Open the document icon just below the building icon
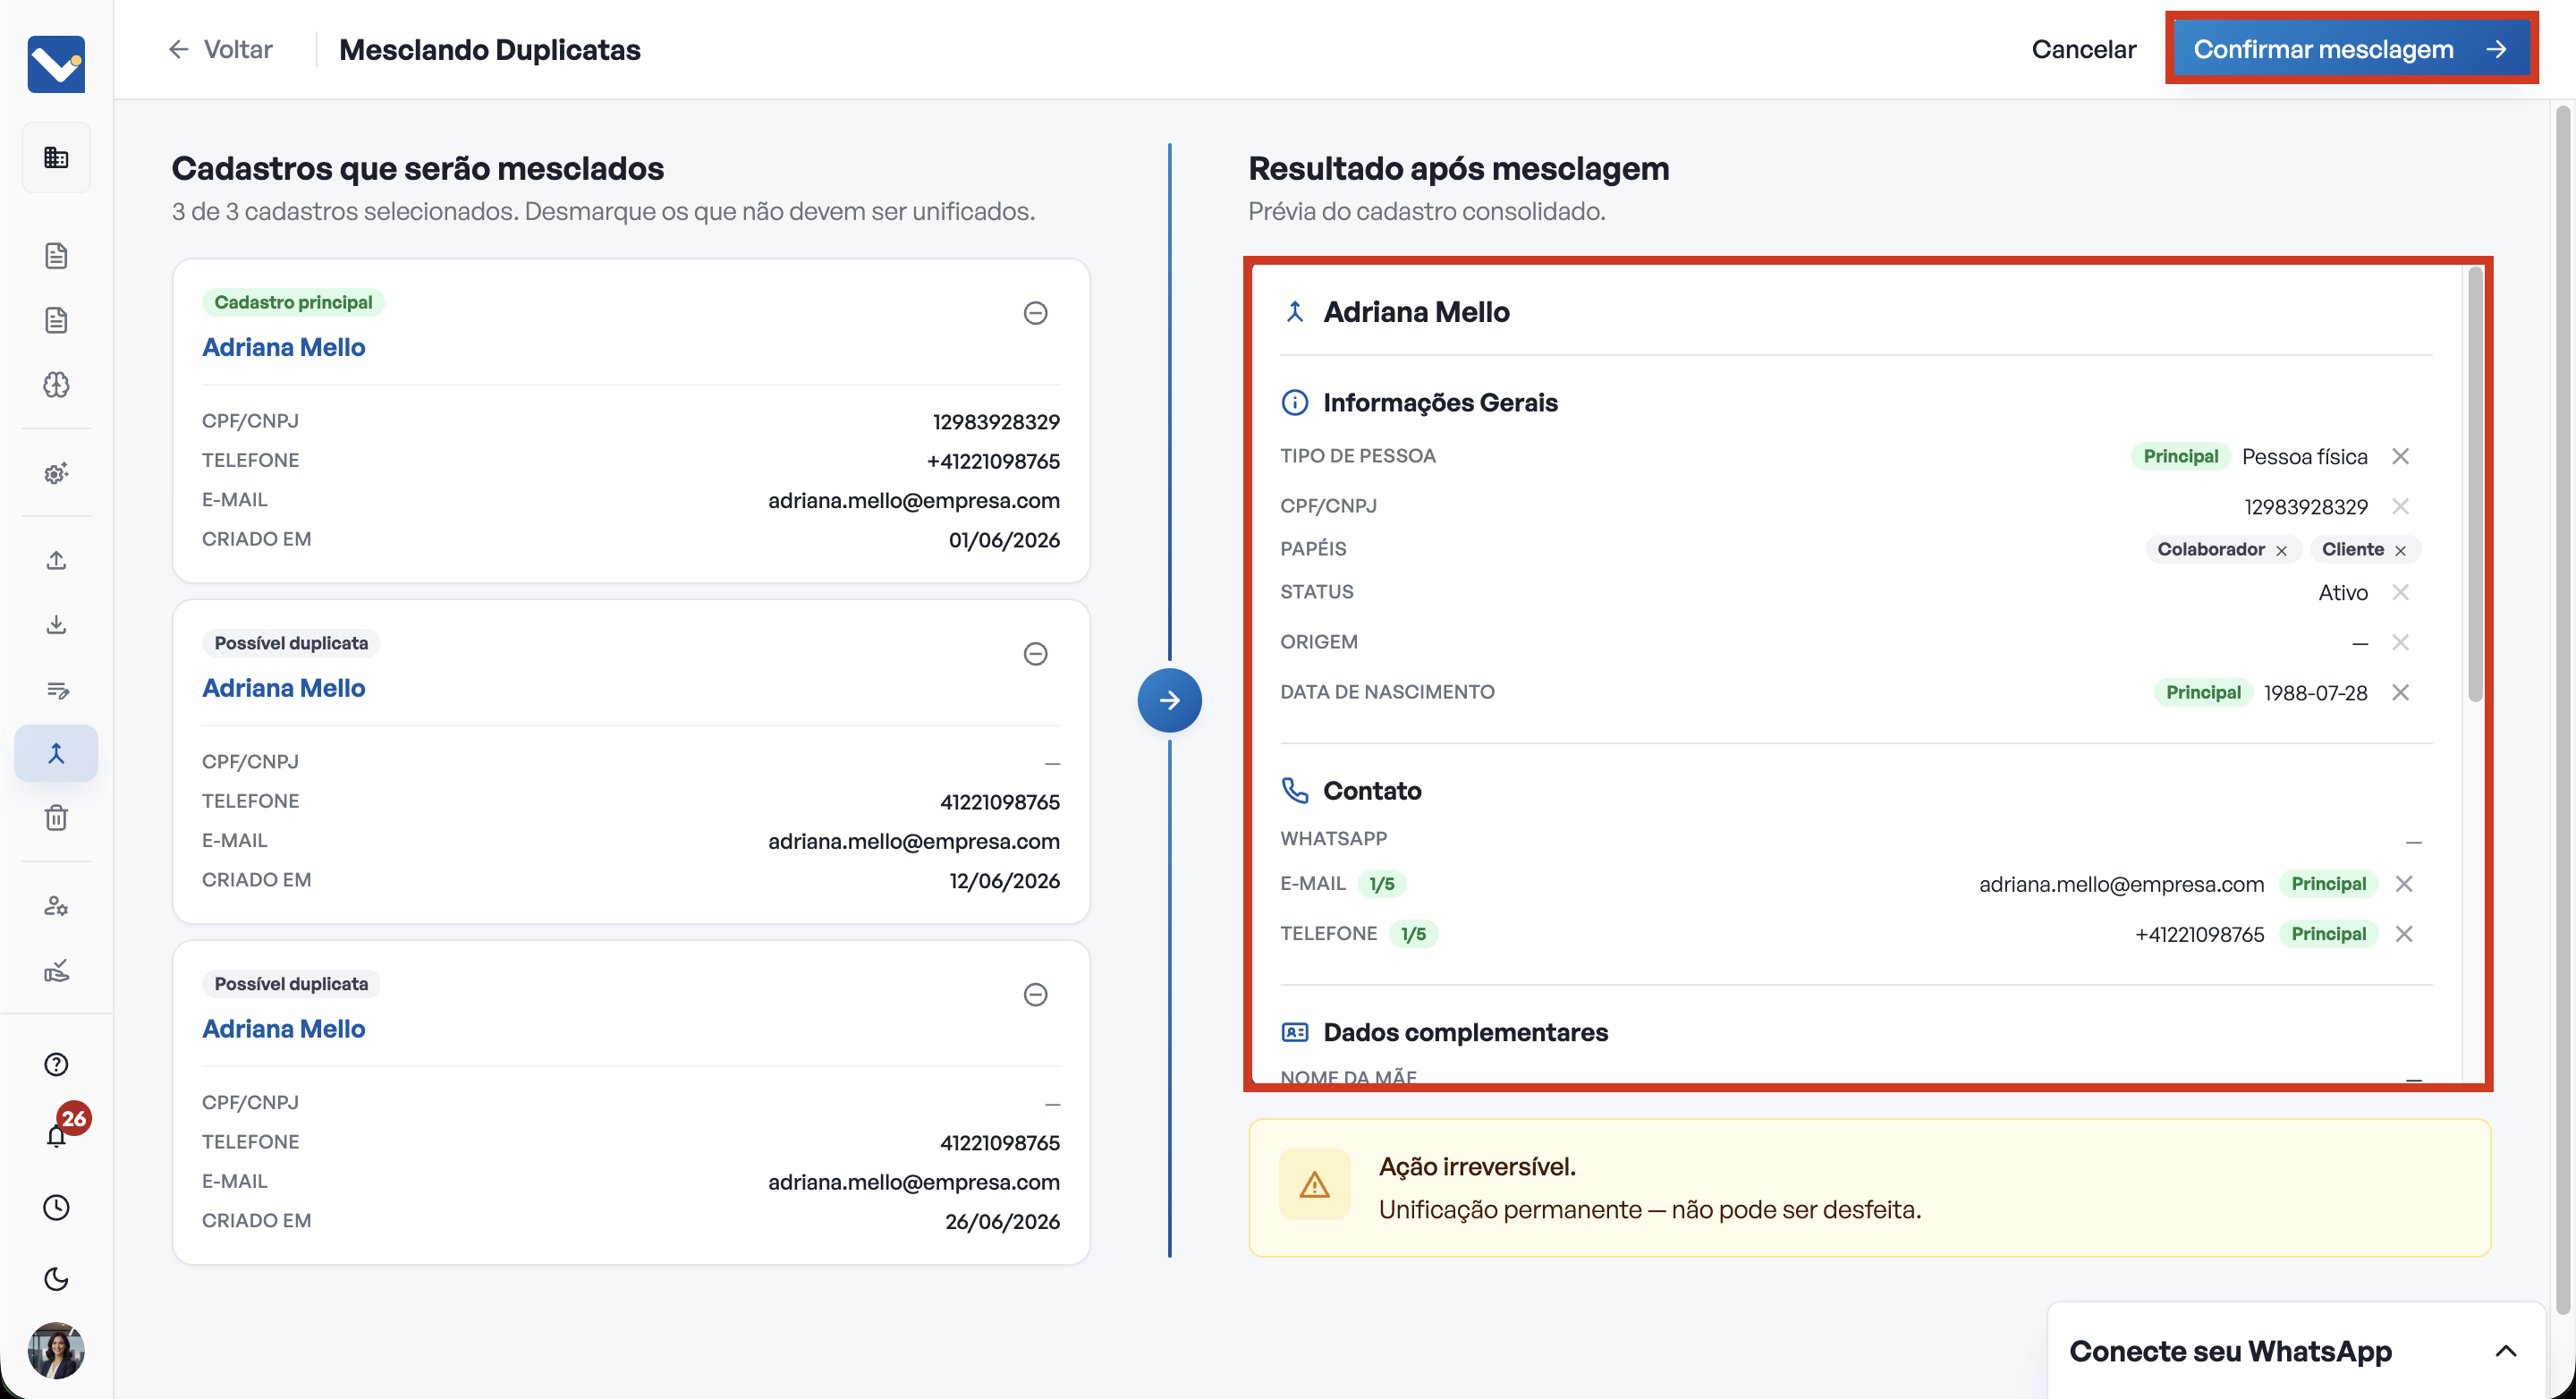This screenshot has width=2576, height=1399. [x=56, y=255]
